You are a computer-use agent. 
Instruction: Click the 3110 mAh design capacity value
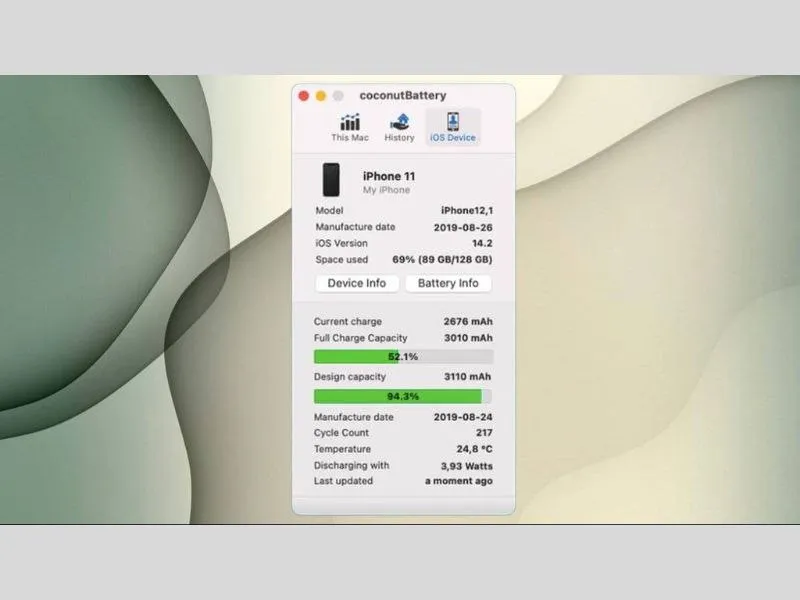pos(467,377)
